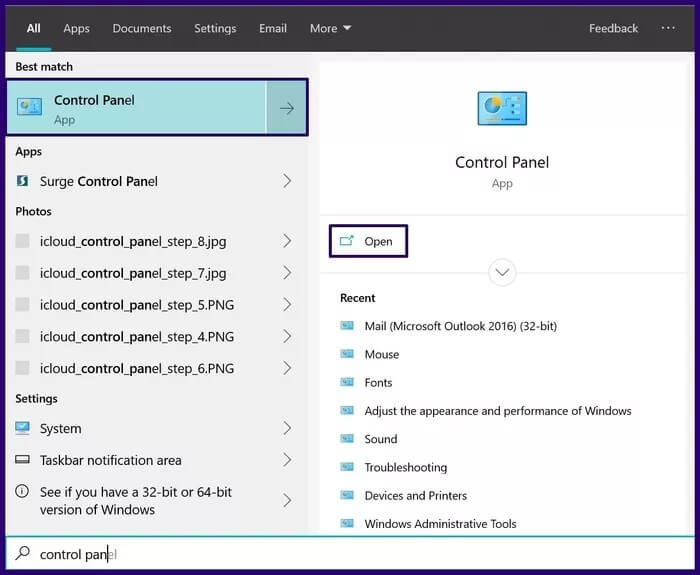Click thumbnail icon of icloud_control_panel_step_8.jpg
Viewport: 700px width, 575px height.
click(22, 241)
